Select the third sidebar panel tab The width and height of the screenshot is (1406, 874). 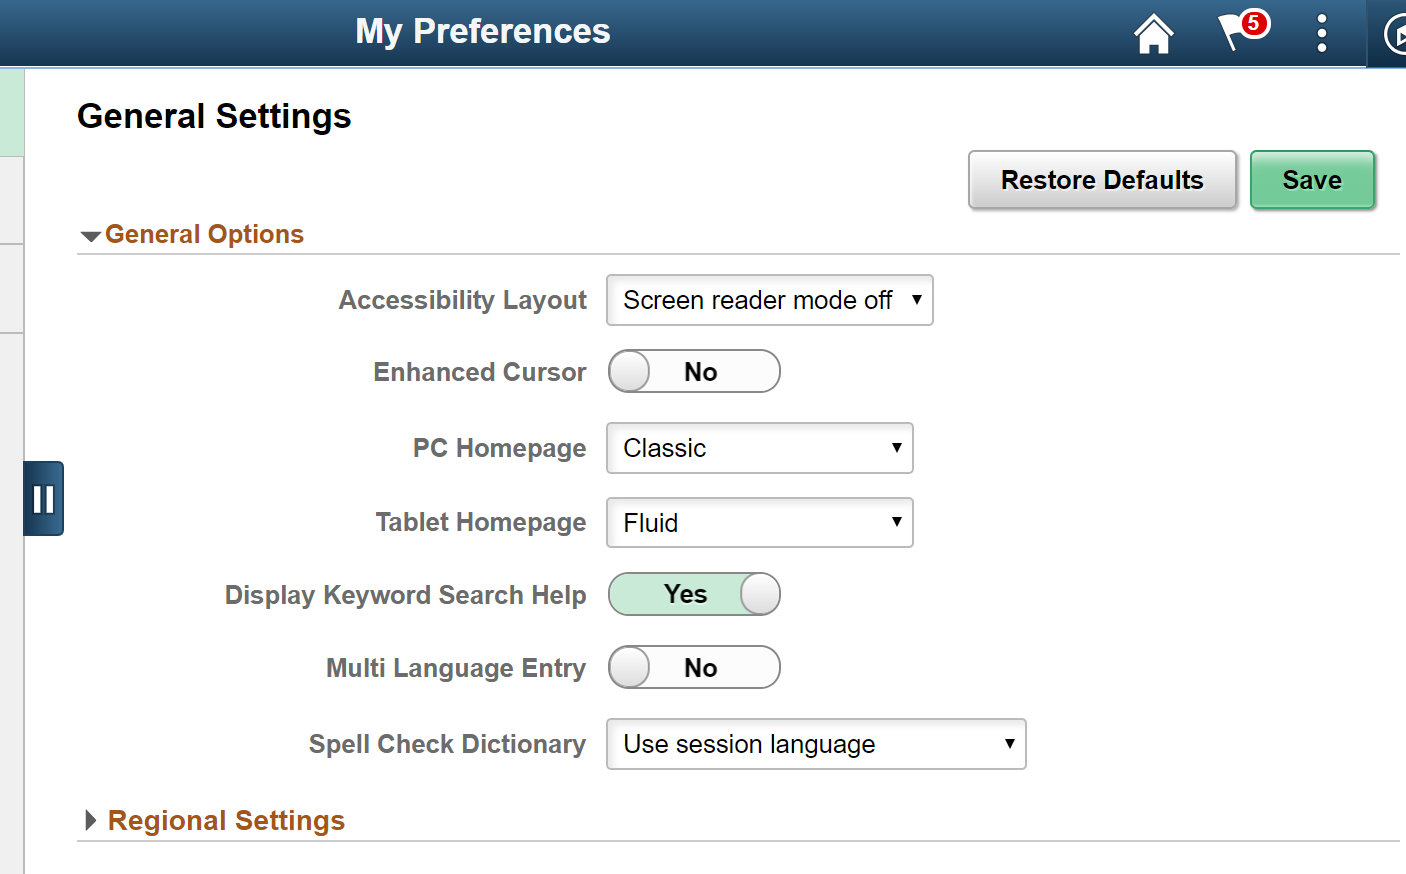[x=10, y=290]
